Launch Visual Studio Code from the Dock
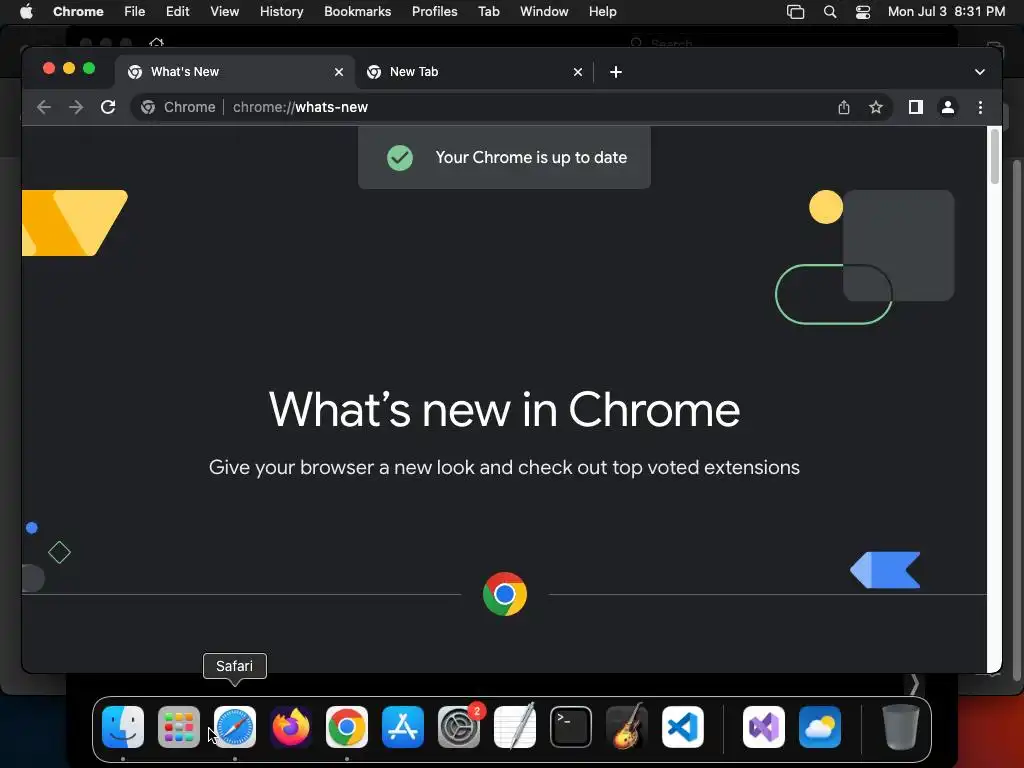 pos(682,727)
